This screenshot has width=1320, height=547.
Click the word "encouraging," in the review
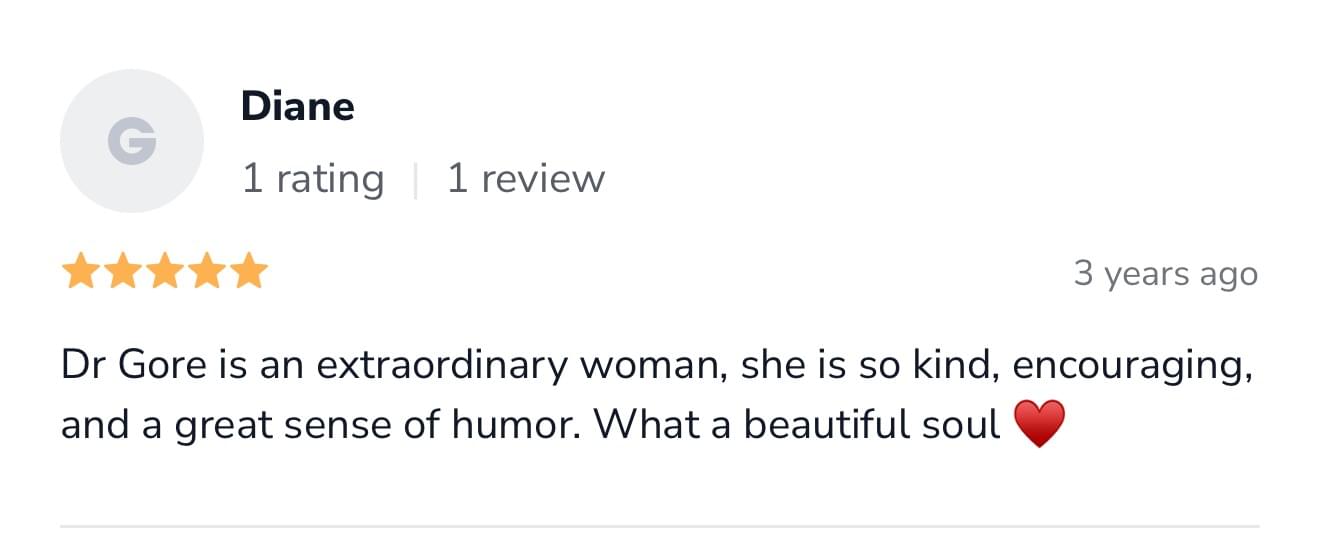(1132, 368)
